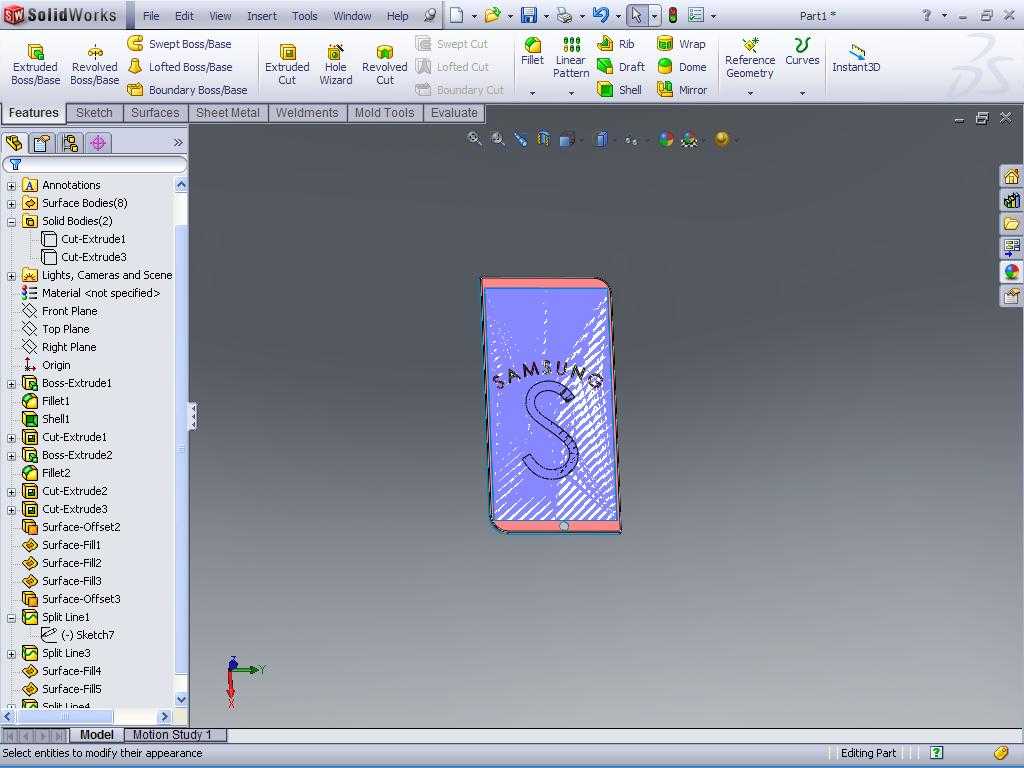Screen dimensions: 1024x768
Task: Open the Motion Study 1 tab
Action: [x=172, y=735]
